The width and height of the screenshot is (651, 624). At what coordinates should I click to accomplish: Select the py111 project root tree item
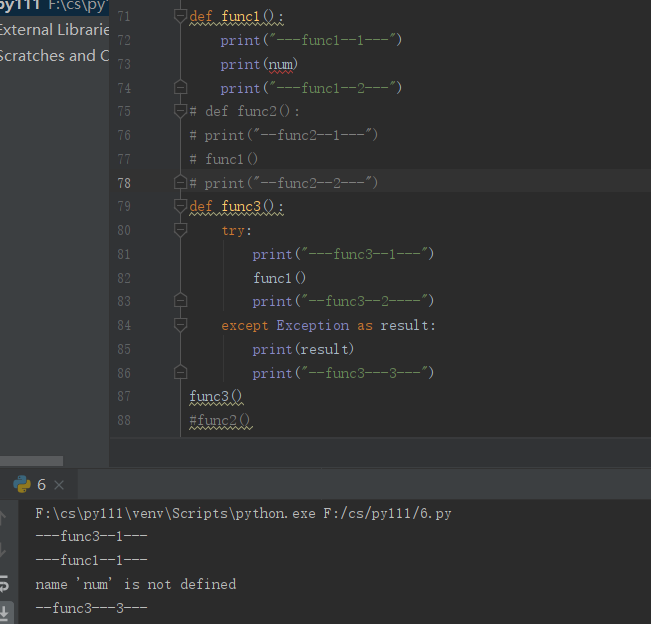point(54,5)
